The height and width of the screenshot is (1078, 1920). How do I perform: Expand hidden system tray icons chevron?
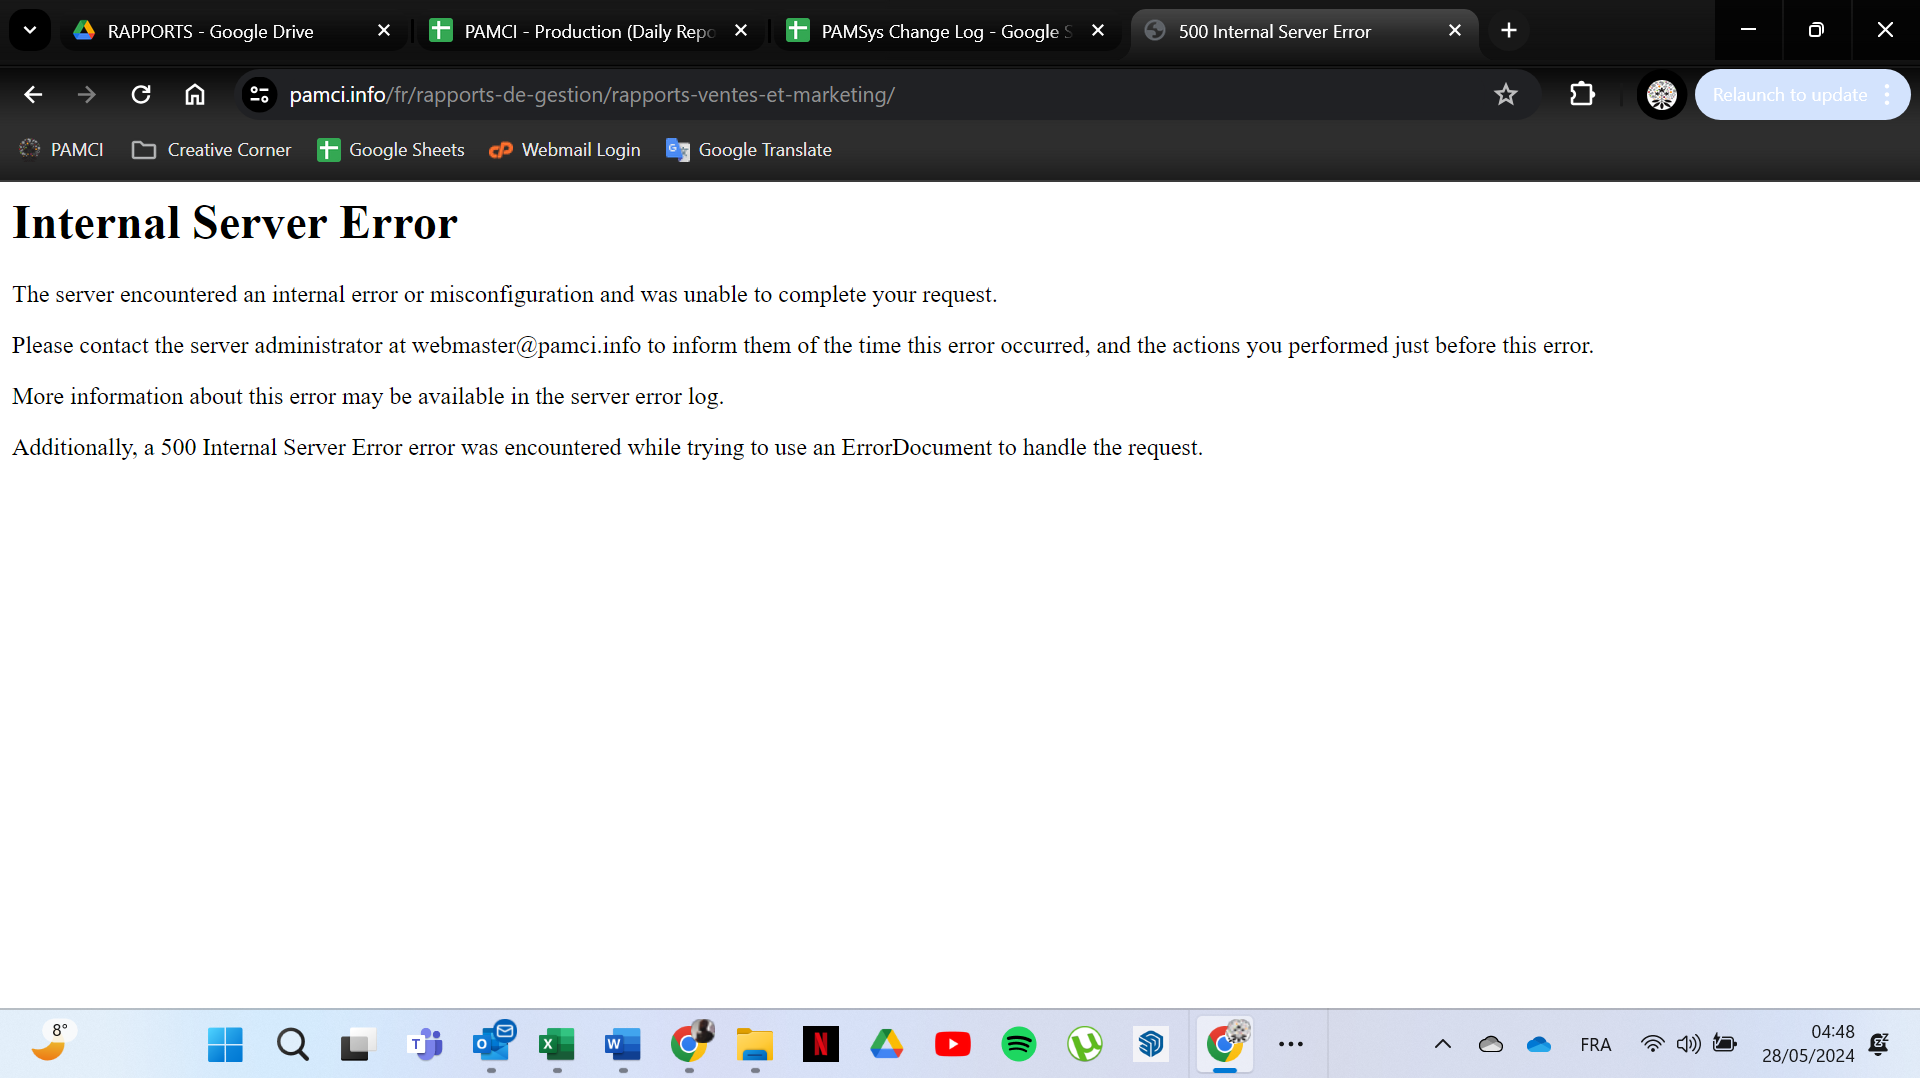click(1443, 1045)
